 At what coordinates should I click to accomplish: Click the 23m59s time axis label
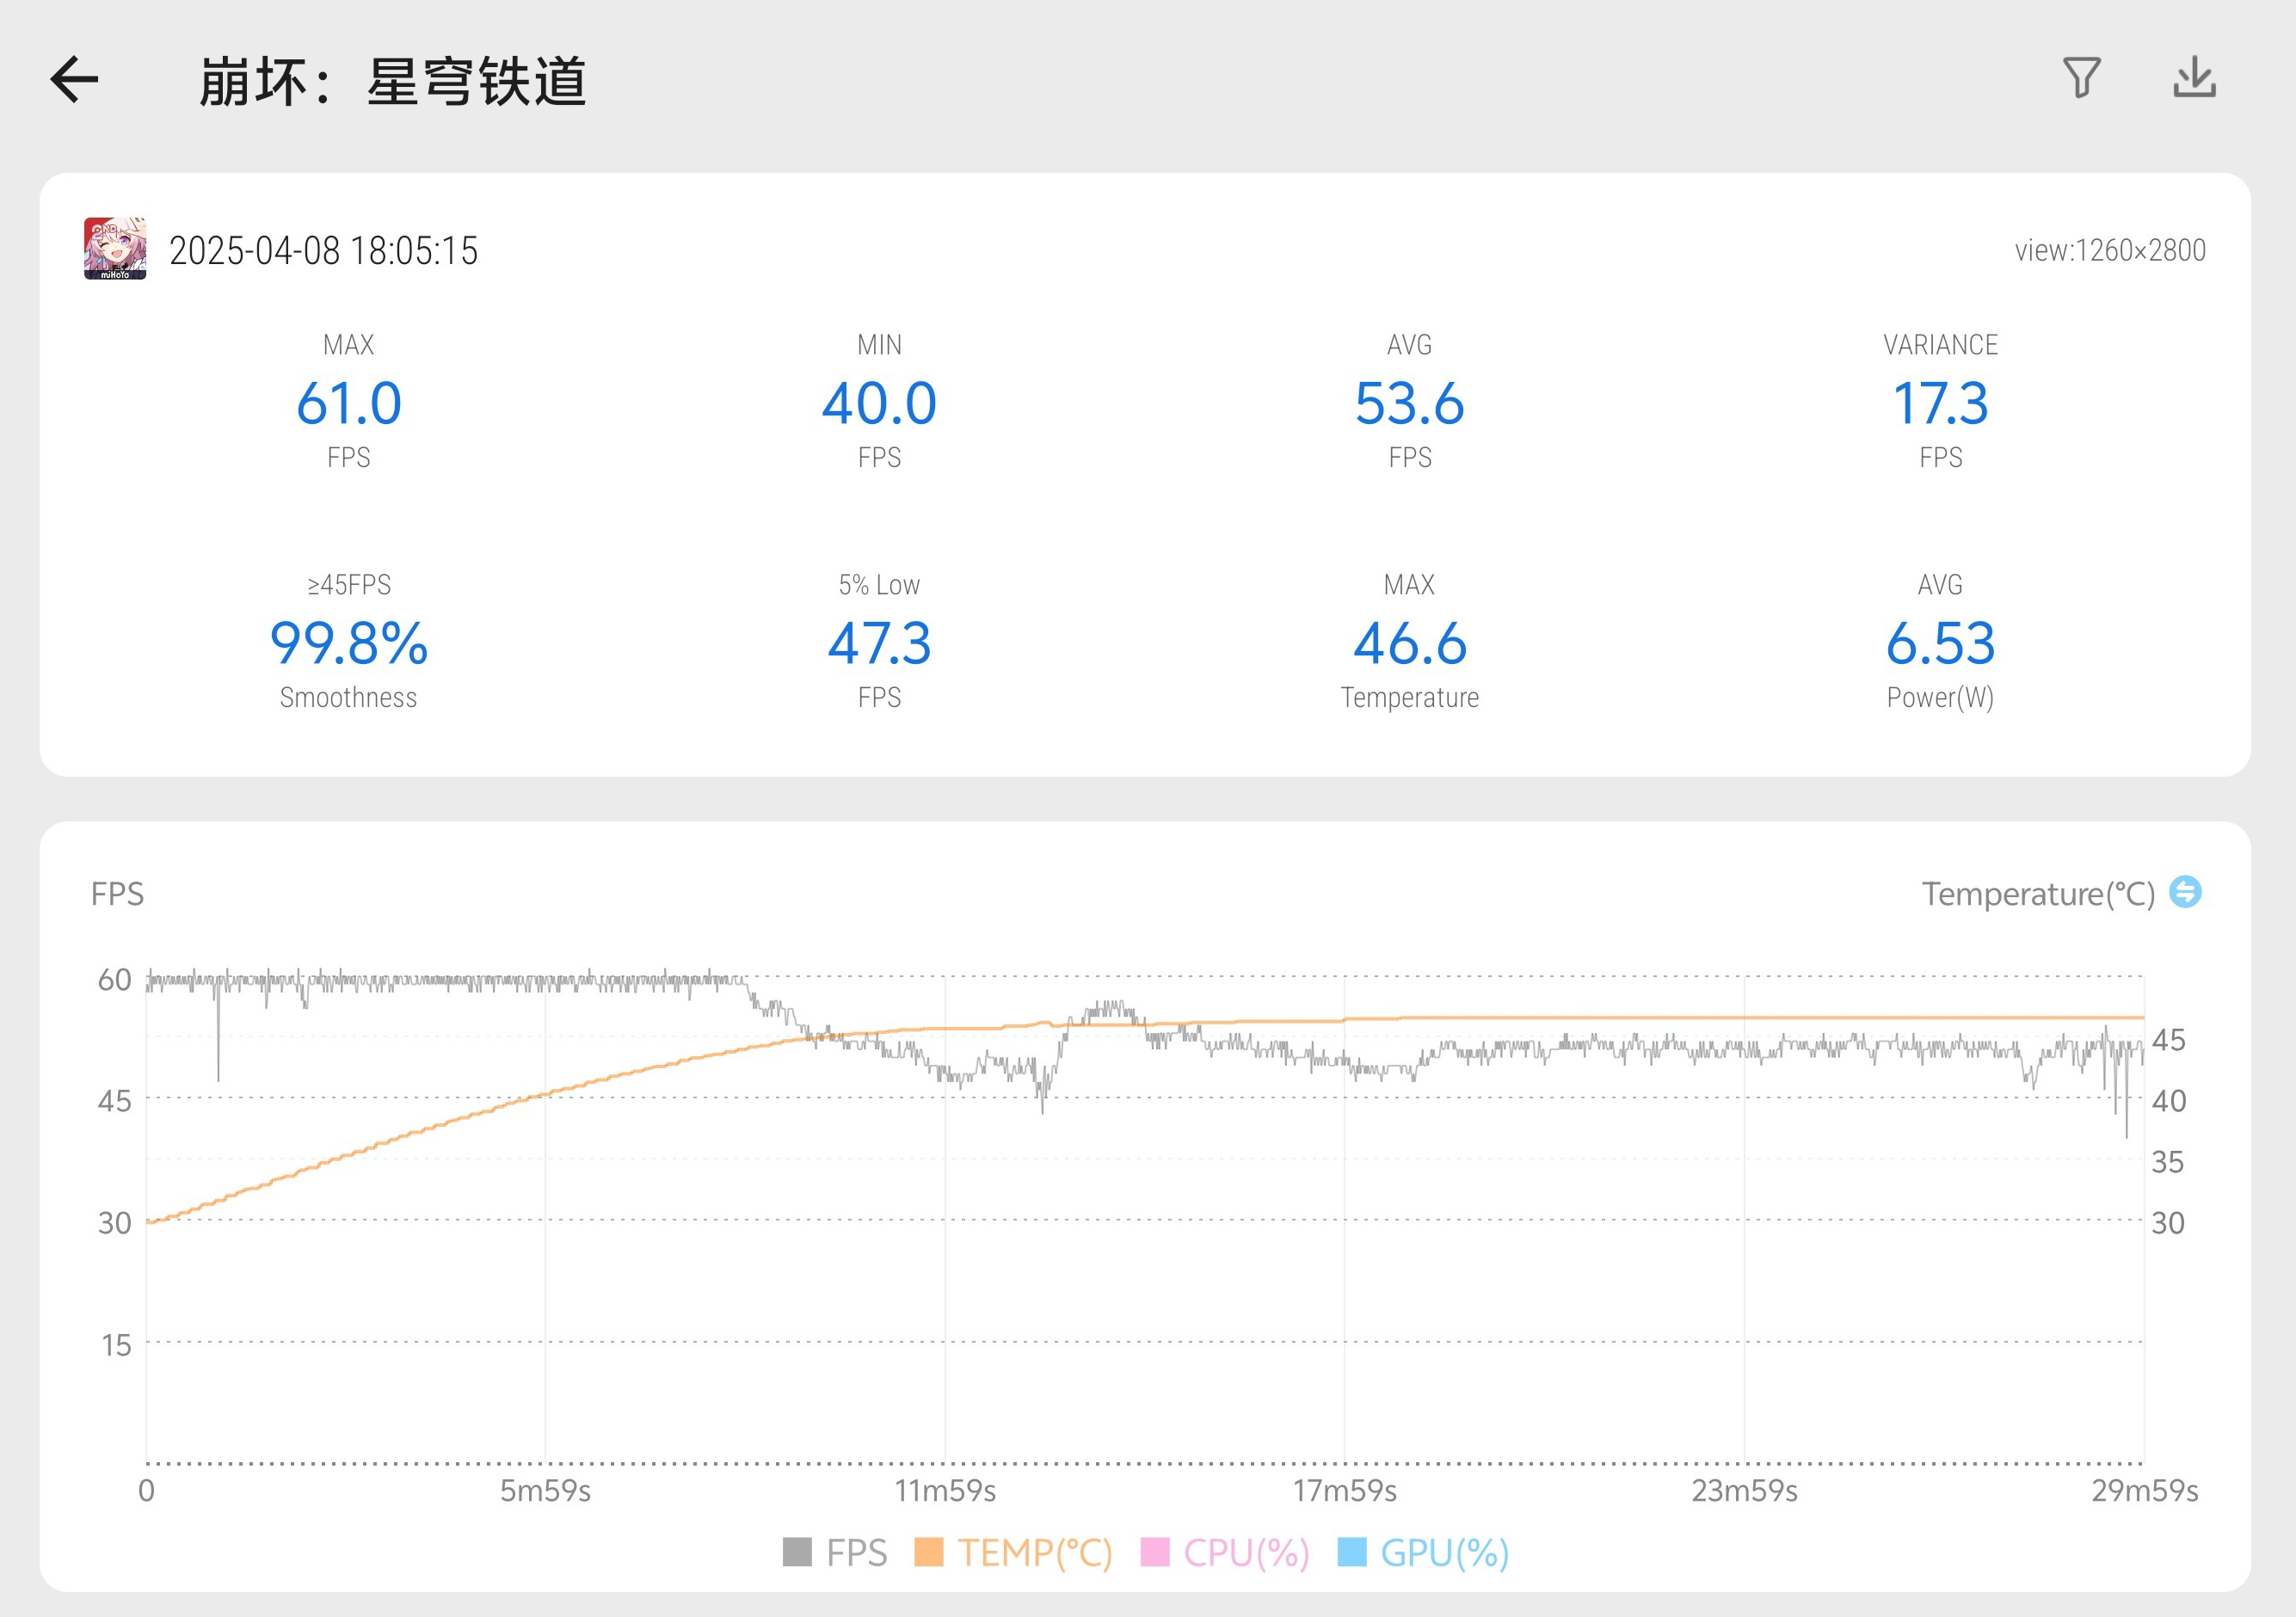1744,1490
